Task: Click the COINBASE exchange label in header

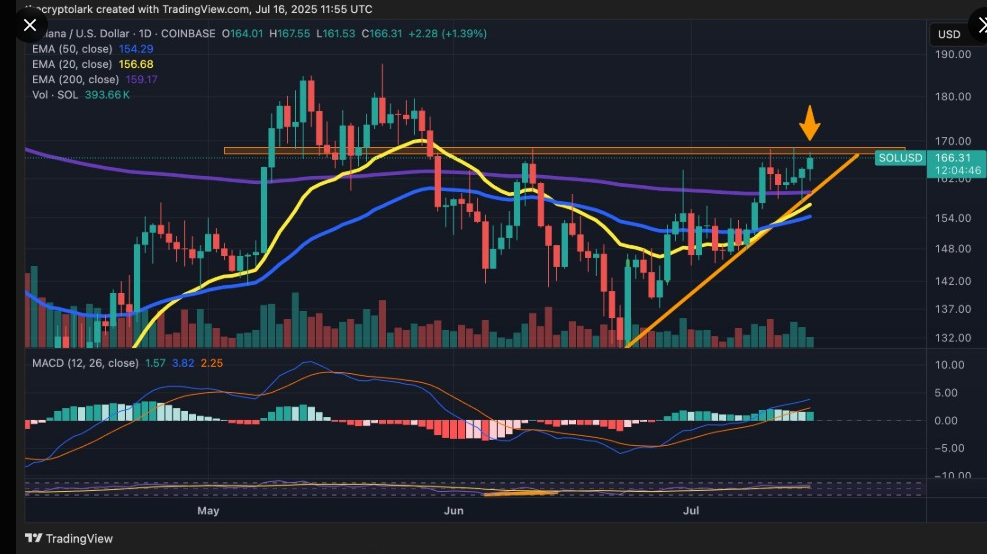Action: pos(188,34)
